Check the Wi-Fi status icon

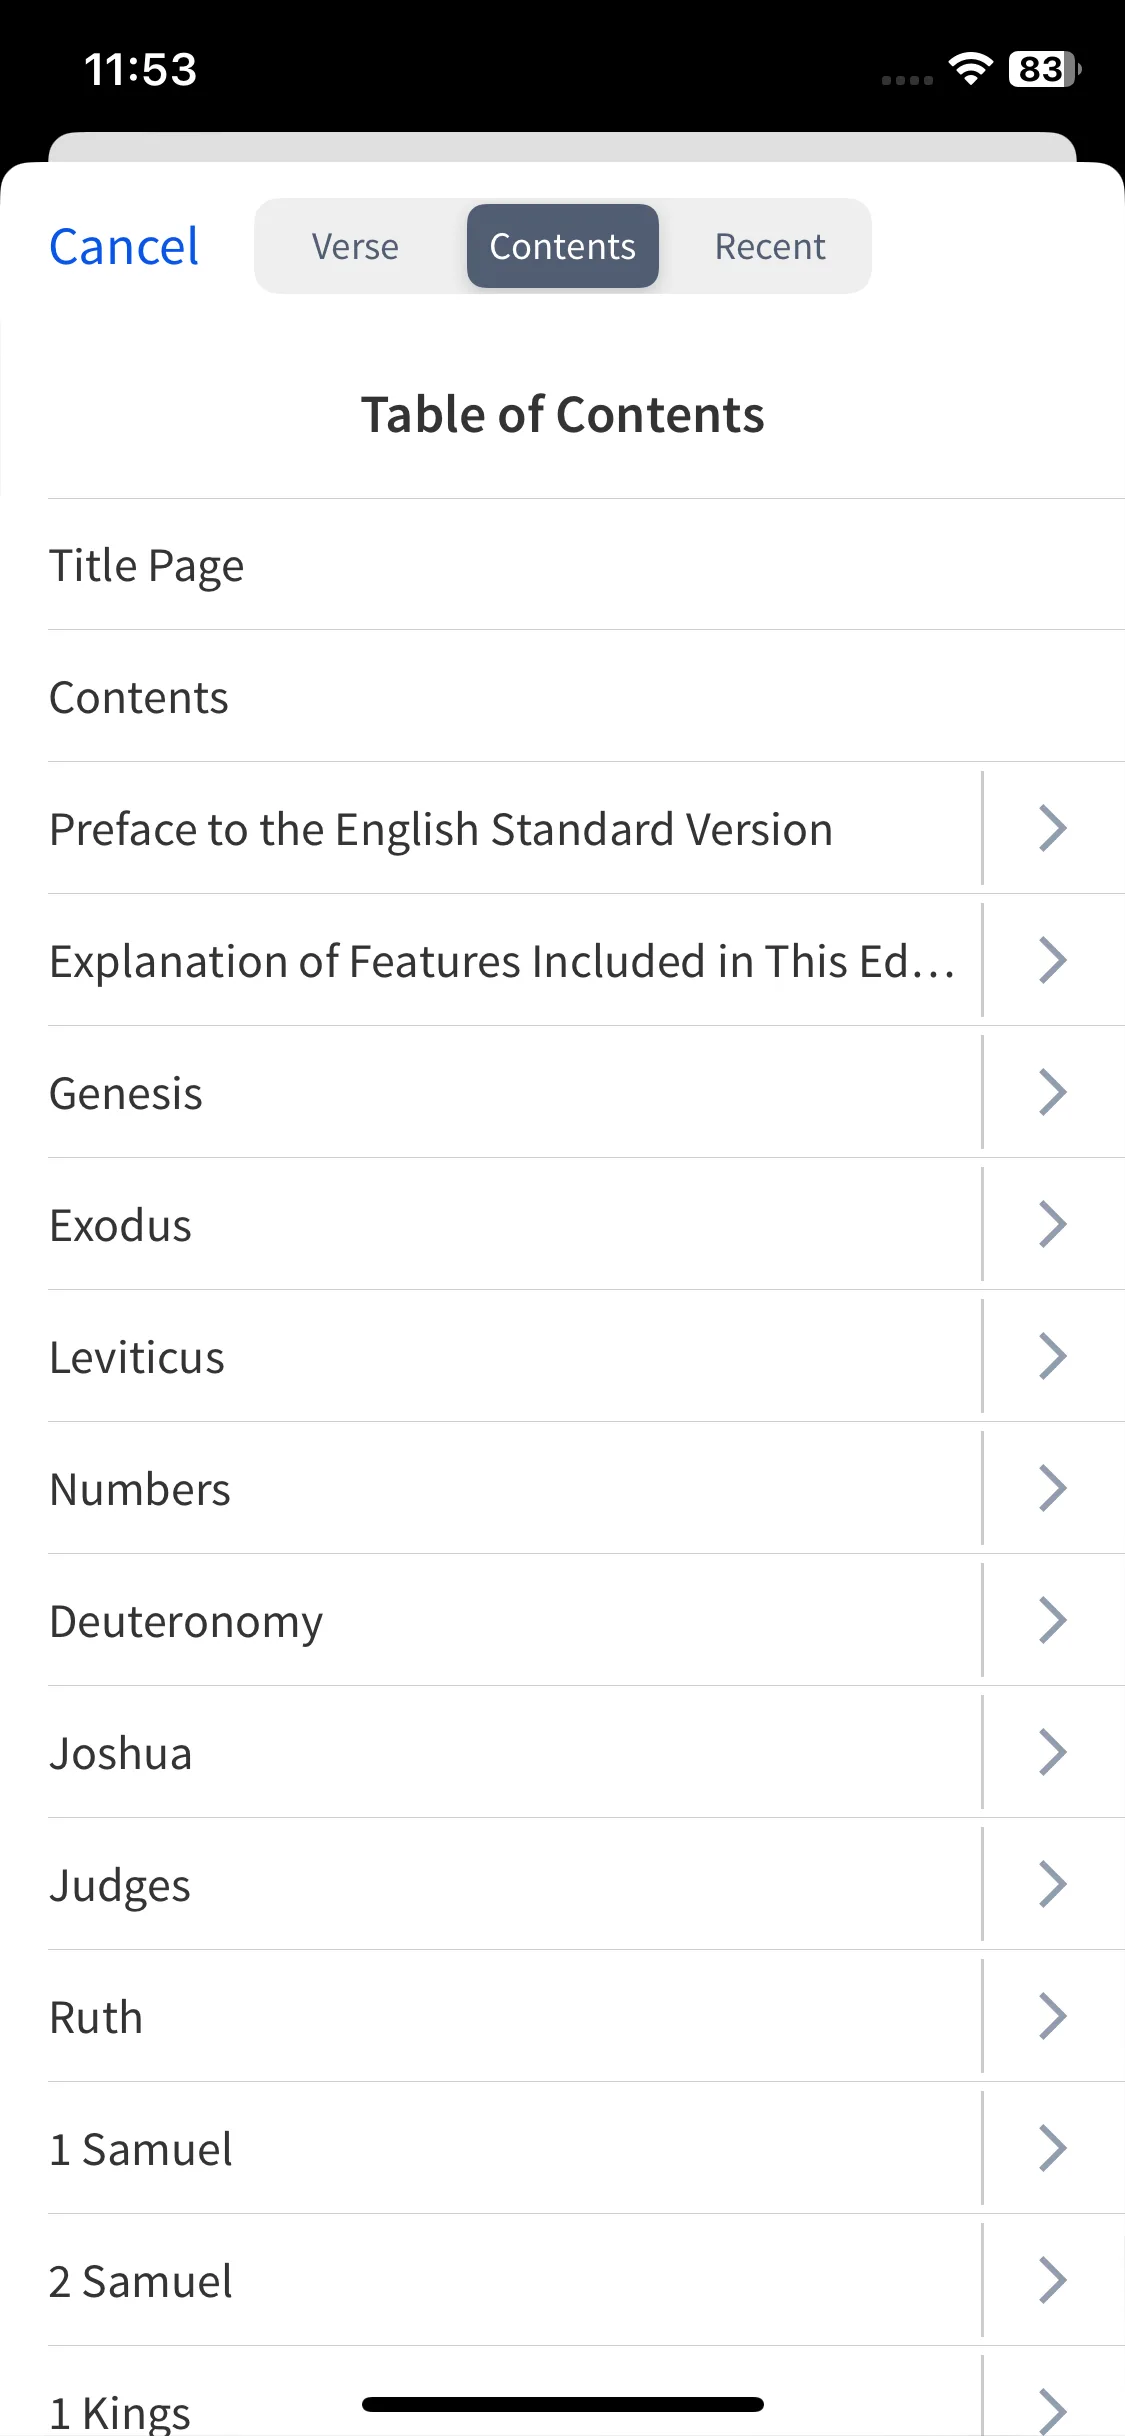[x=970, y=68]
